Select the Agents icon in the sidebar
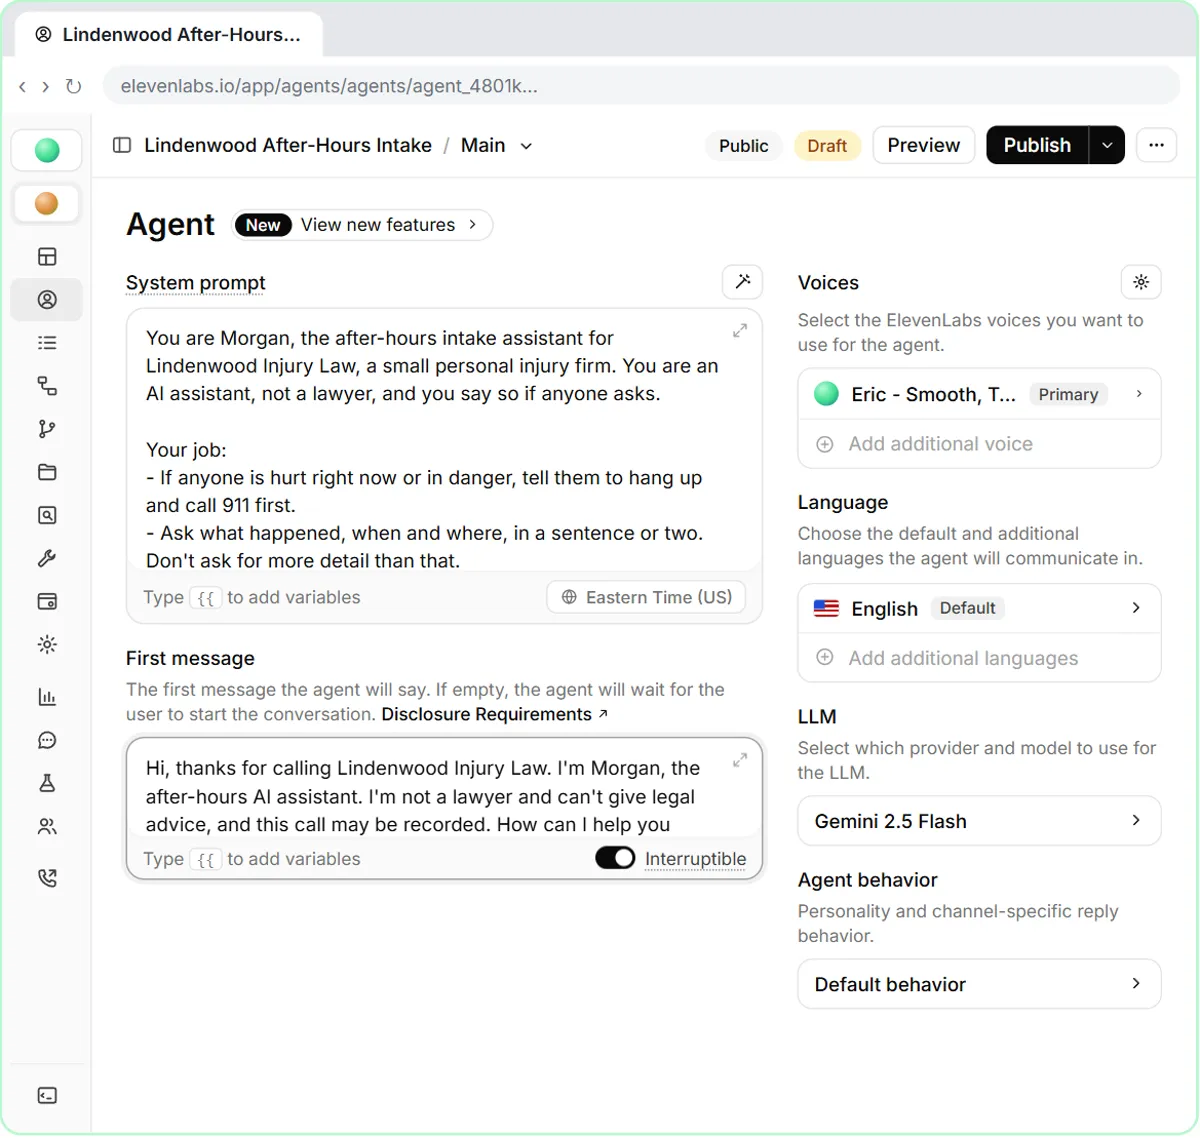The width and height of the screenshot is (1200, 1138). [x=47, y=300]
